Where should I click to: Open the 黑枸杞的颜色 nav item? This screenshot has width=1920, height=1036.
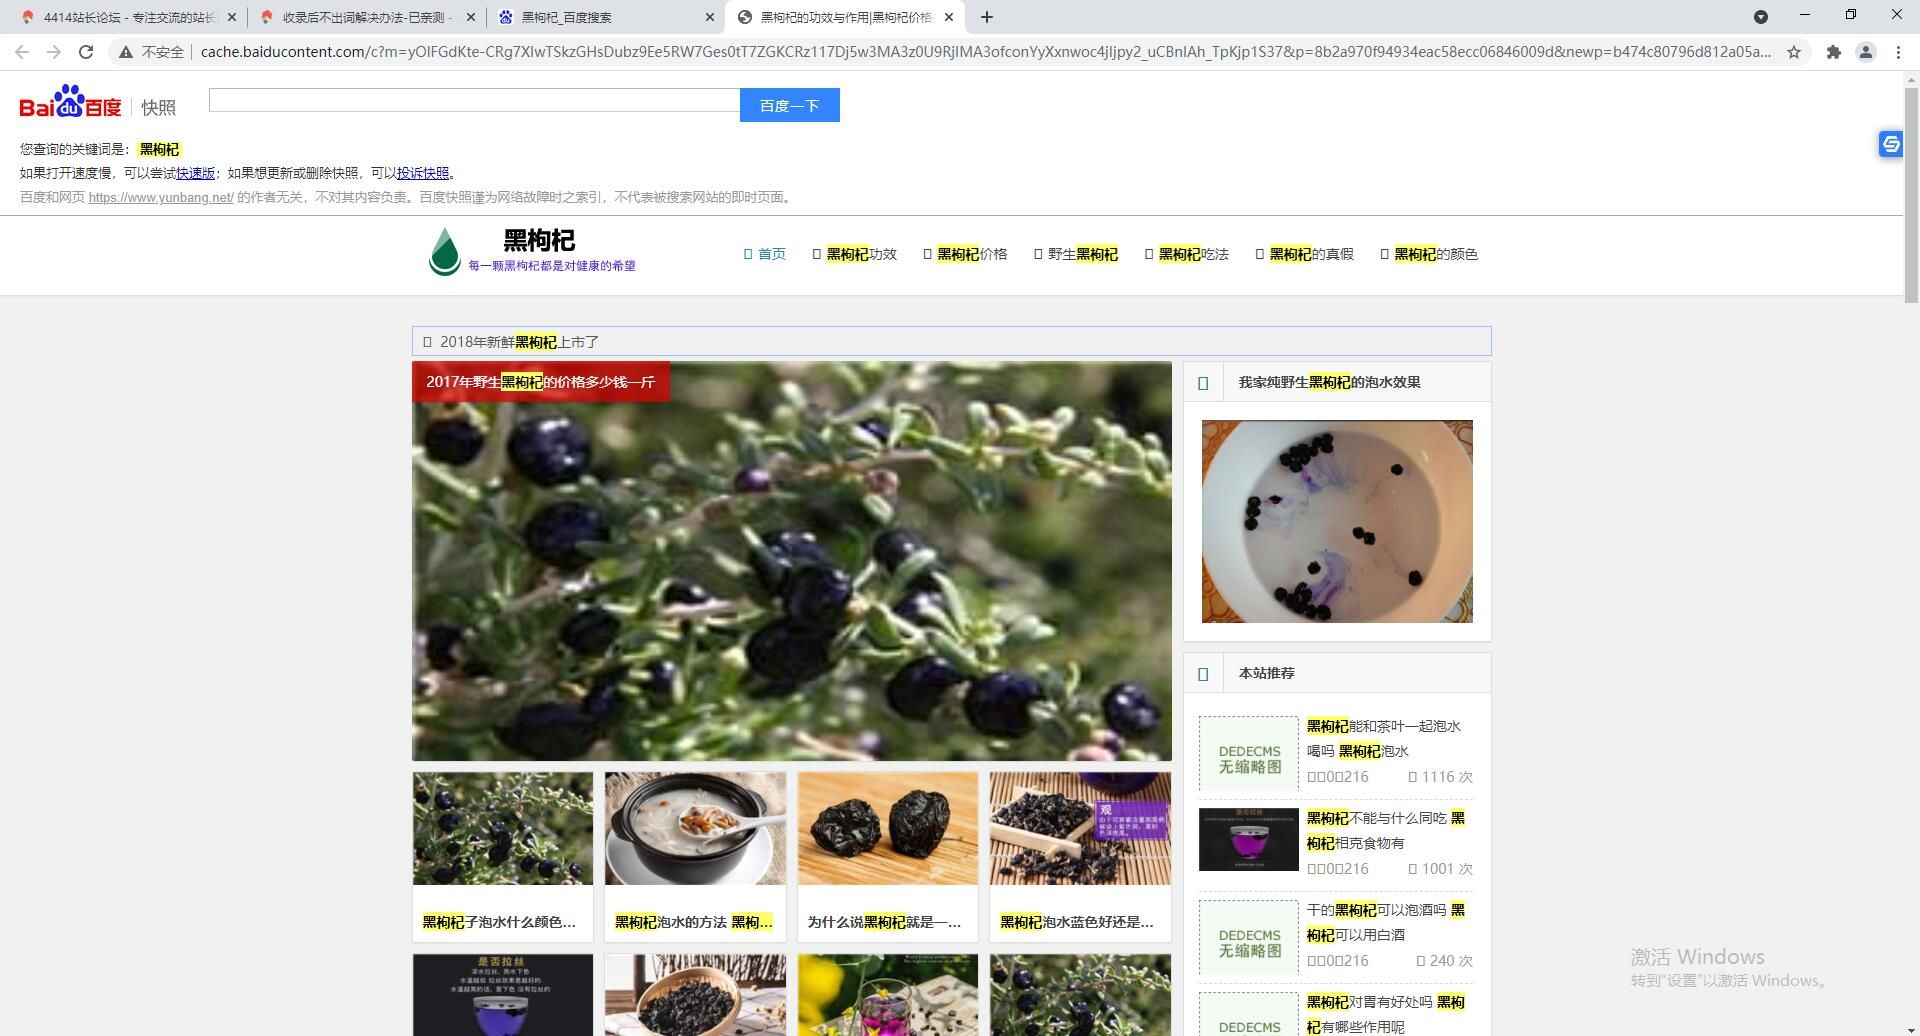[x=1429, y=254]
